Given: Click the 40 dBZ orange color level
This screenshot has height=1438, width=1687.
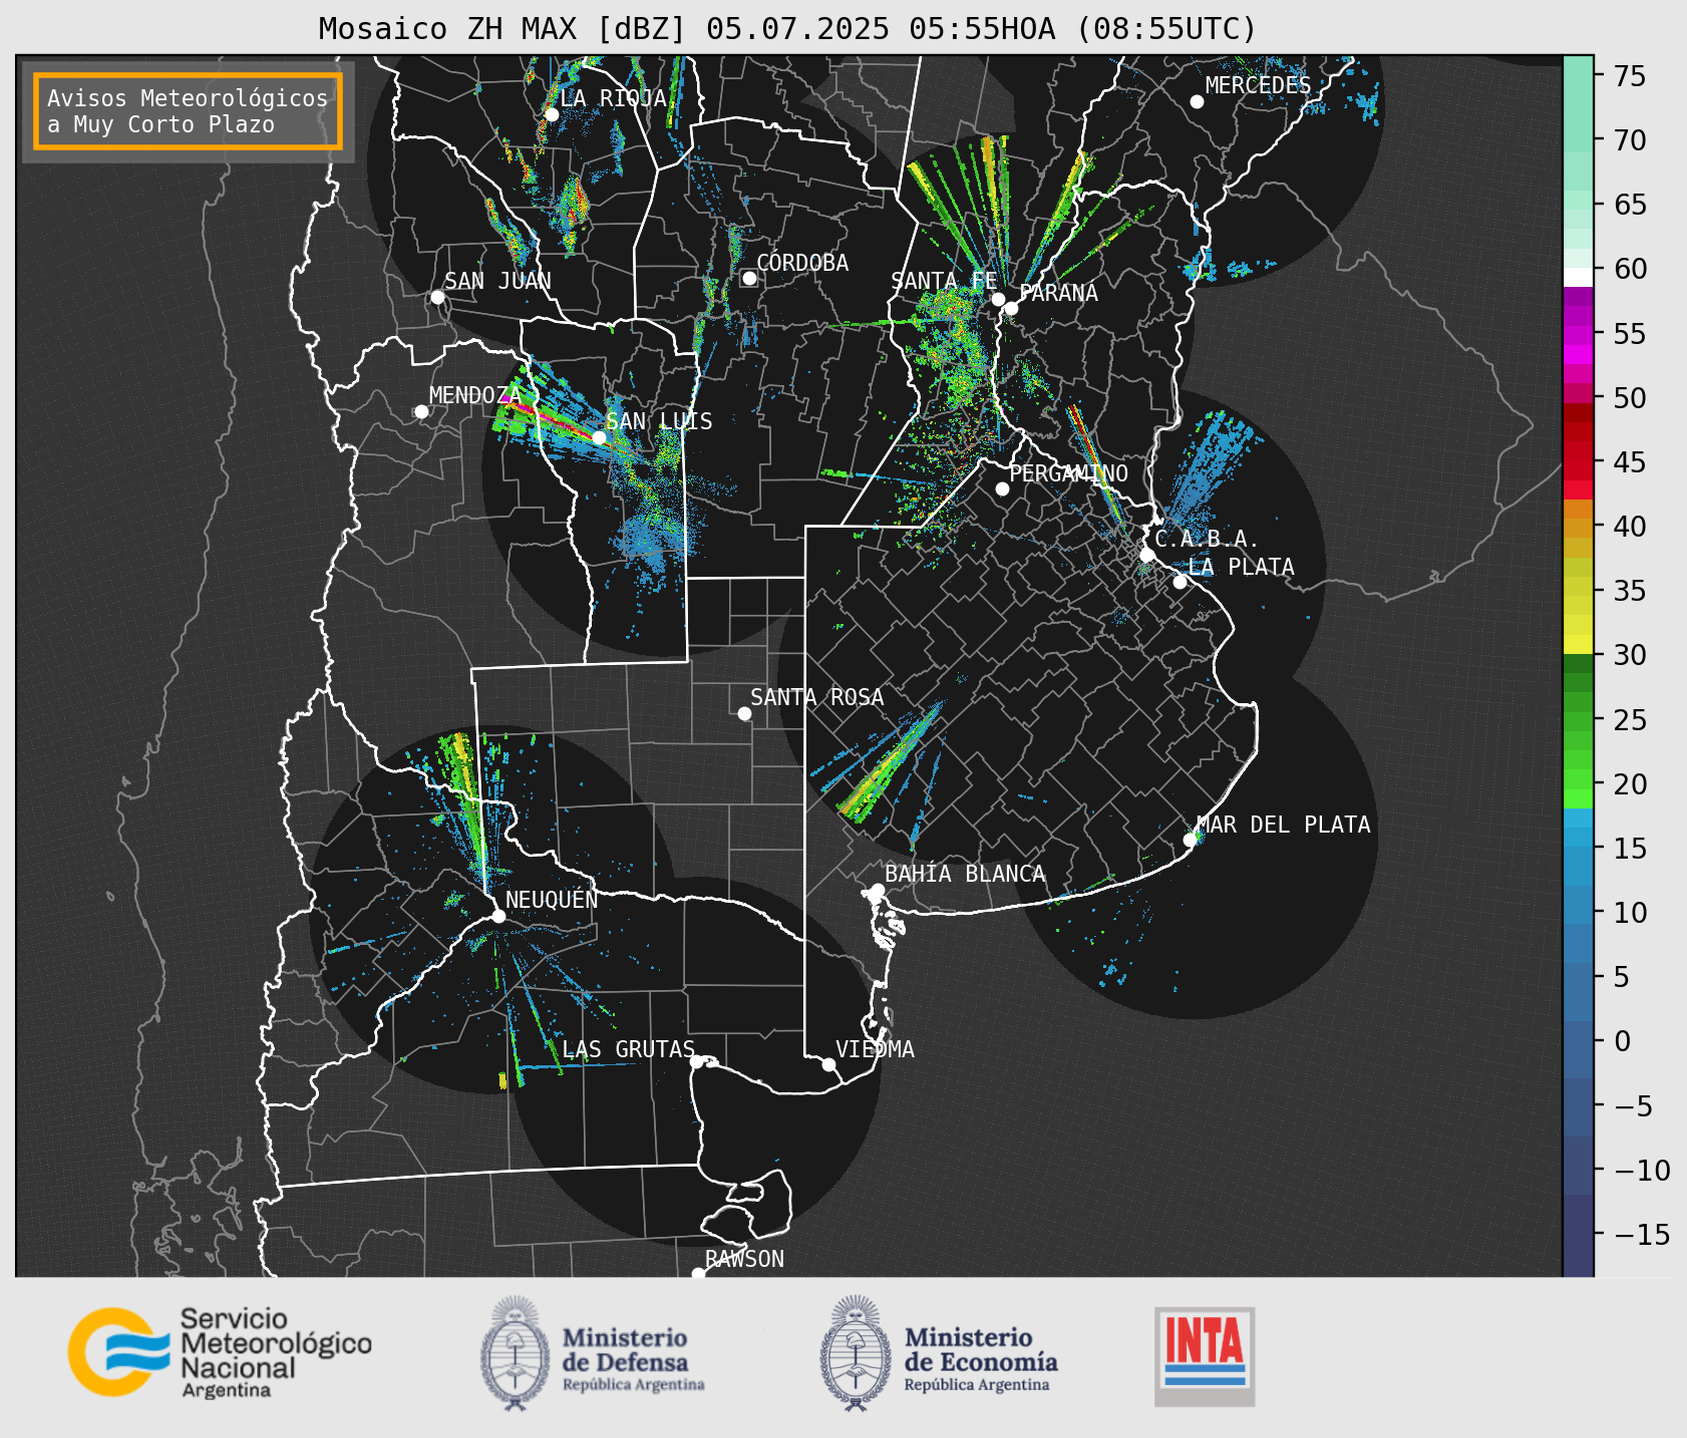Looking at the screenshot, I should (1578, 527).
